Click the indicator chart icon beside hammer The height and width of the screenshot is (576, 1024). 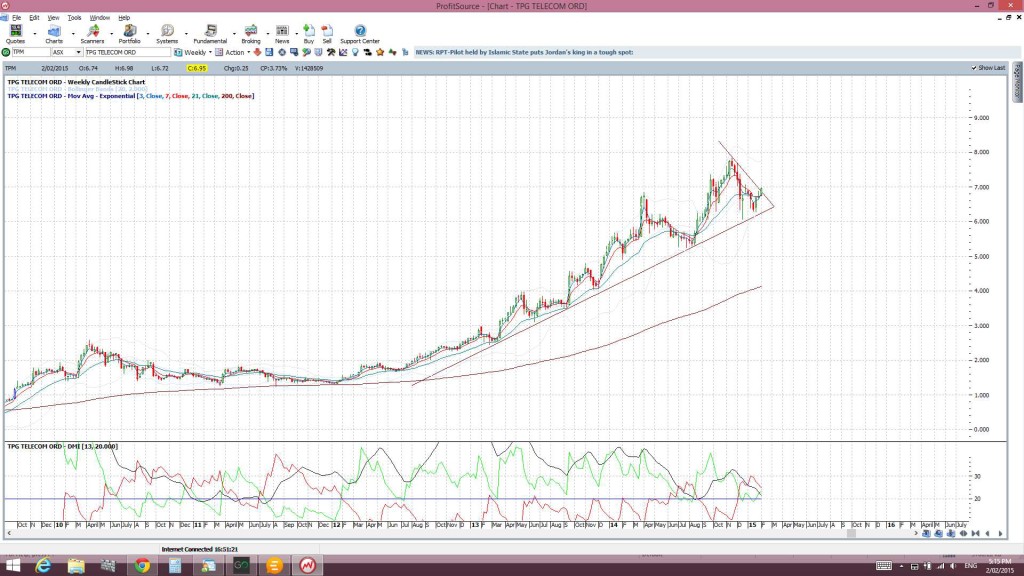pyautogui.click(x=343, y=52)
